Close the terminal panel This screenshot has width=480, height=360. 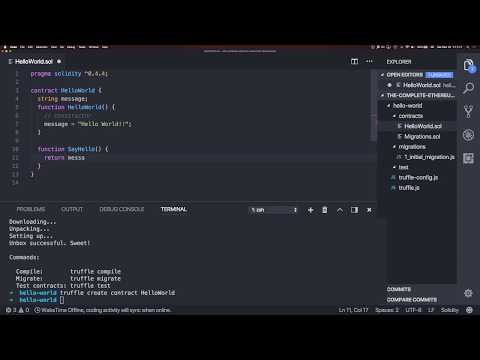tap(369, 210)
